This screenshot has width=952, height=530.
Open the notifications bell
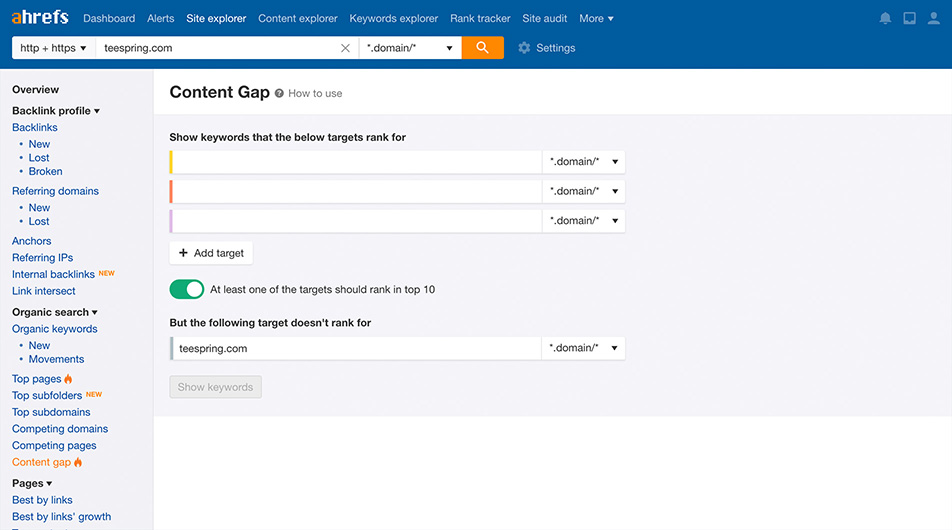click(885, 18)
